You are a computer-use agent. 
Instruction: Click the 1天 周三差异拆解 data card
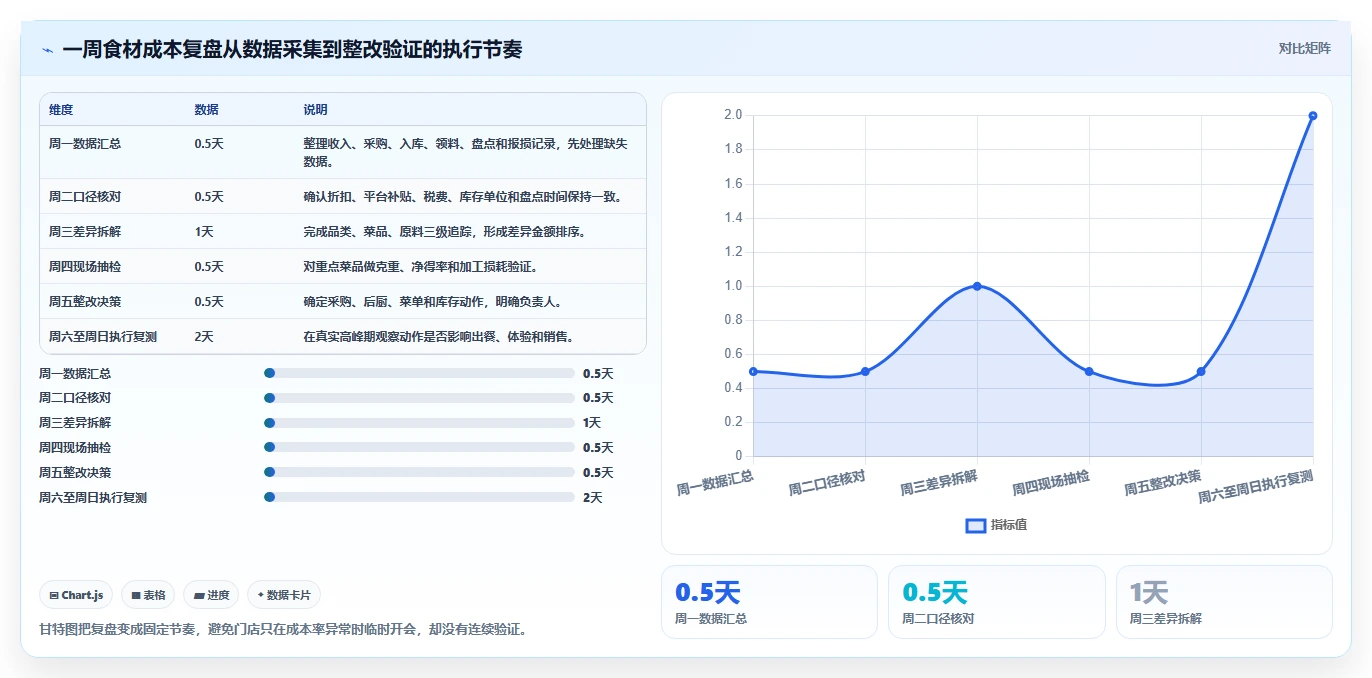pos(1224,602)
